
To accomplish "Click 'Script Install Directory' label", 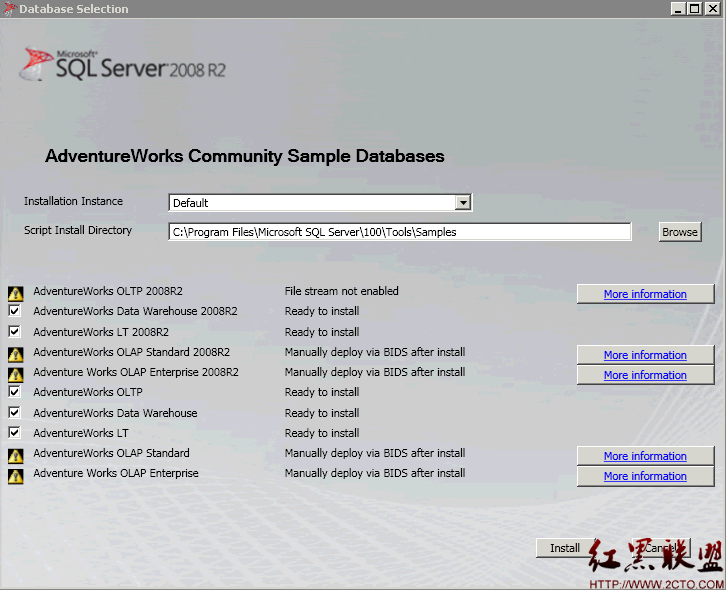I will (x=78, y=230).
